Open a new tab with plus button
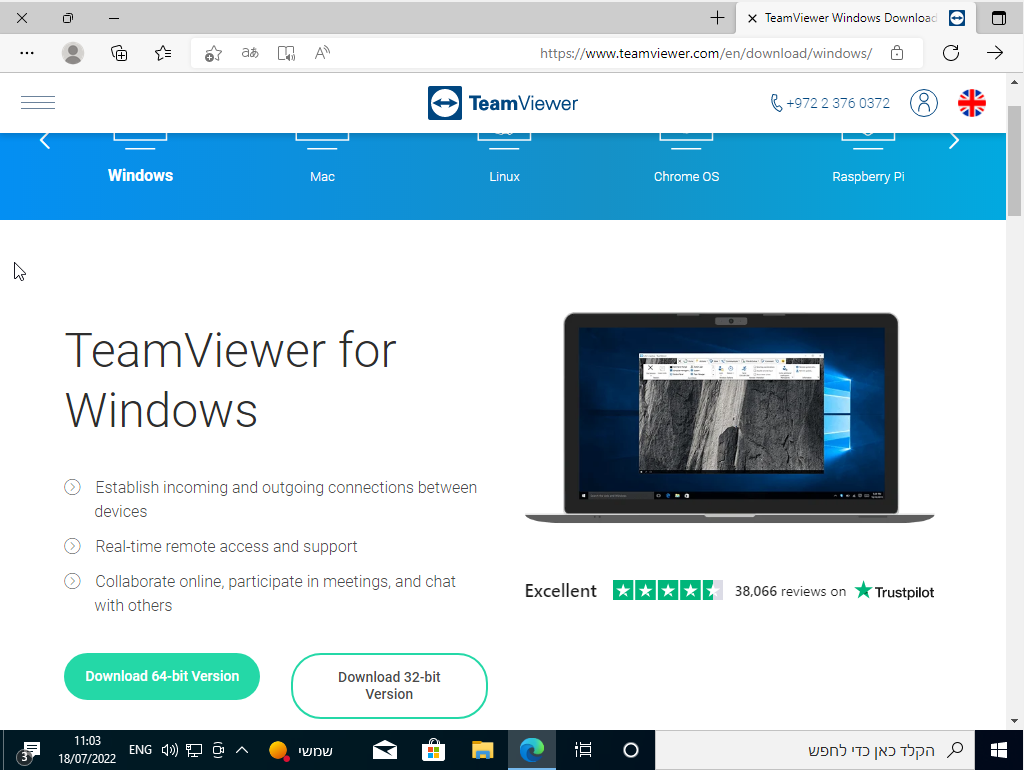 [717, 18]
